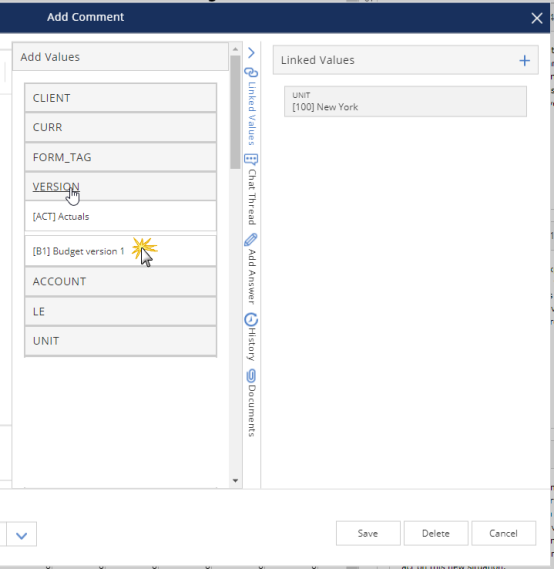Screen dimensions: 554x569
Task: Open the Chat Thread speech bubble icon
Action: click(251, 159)
